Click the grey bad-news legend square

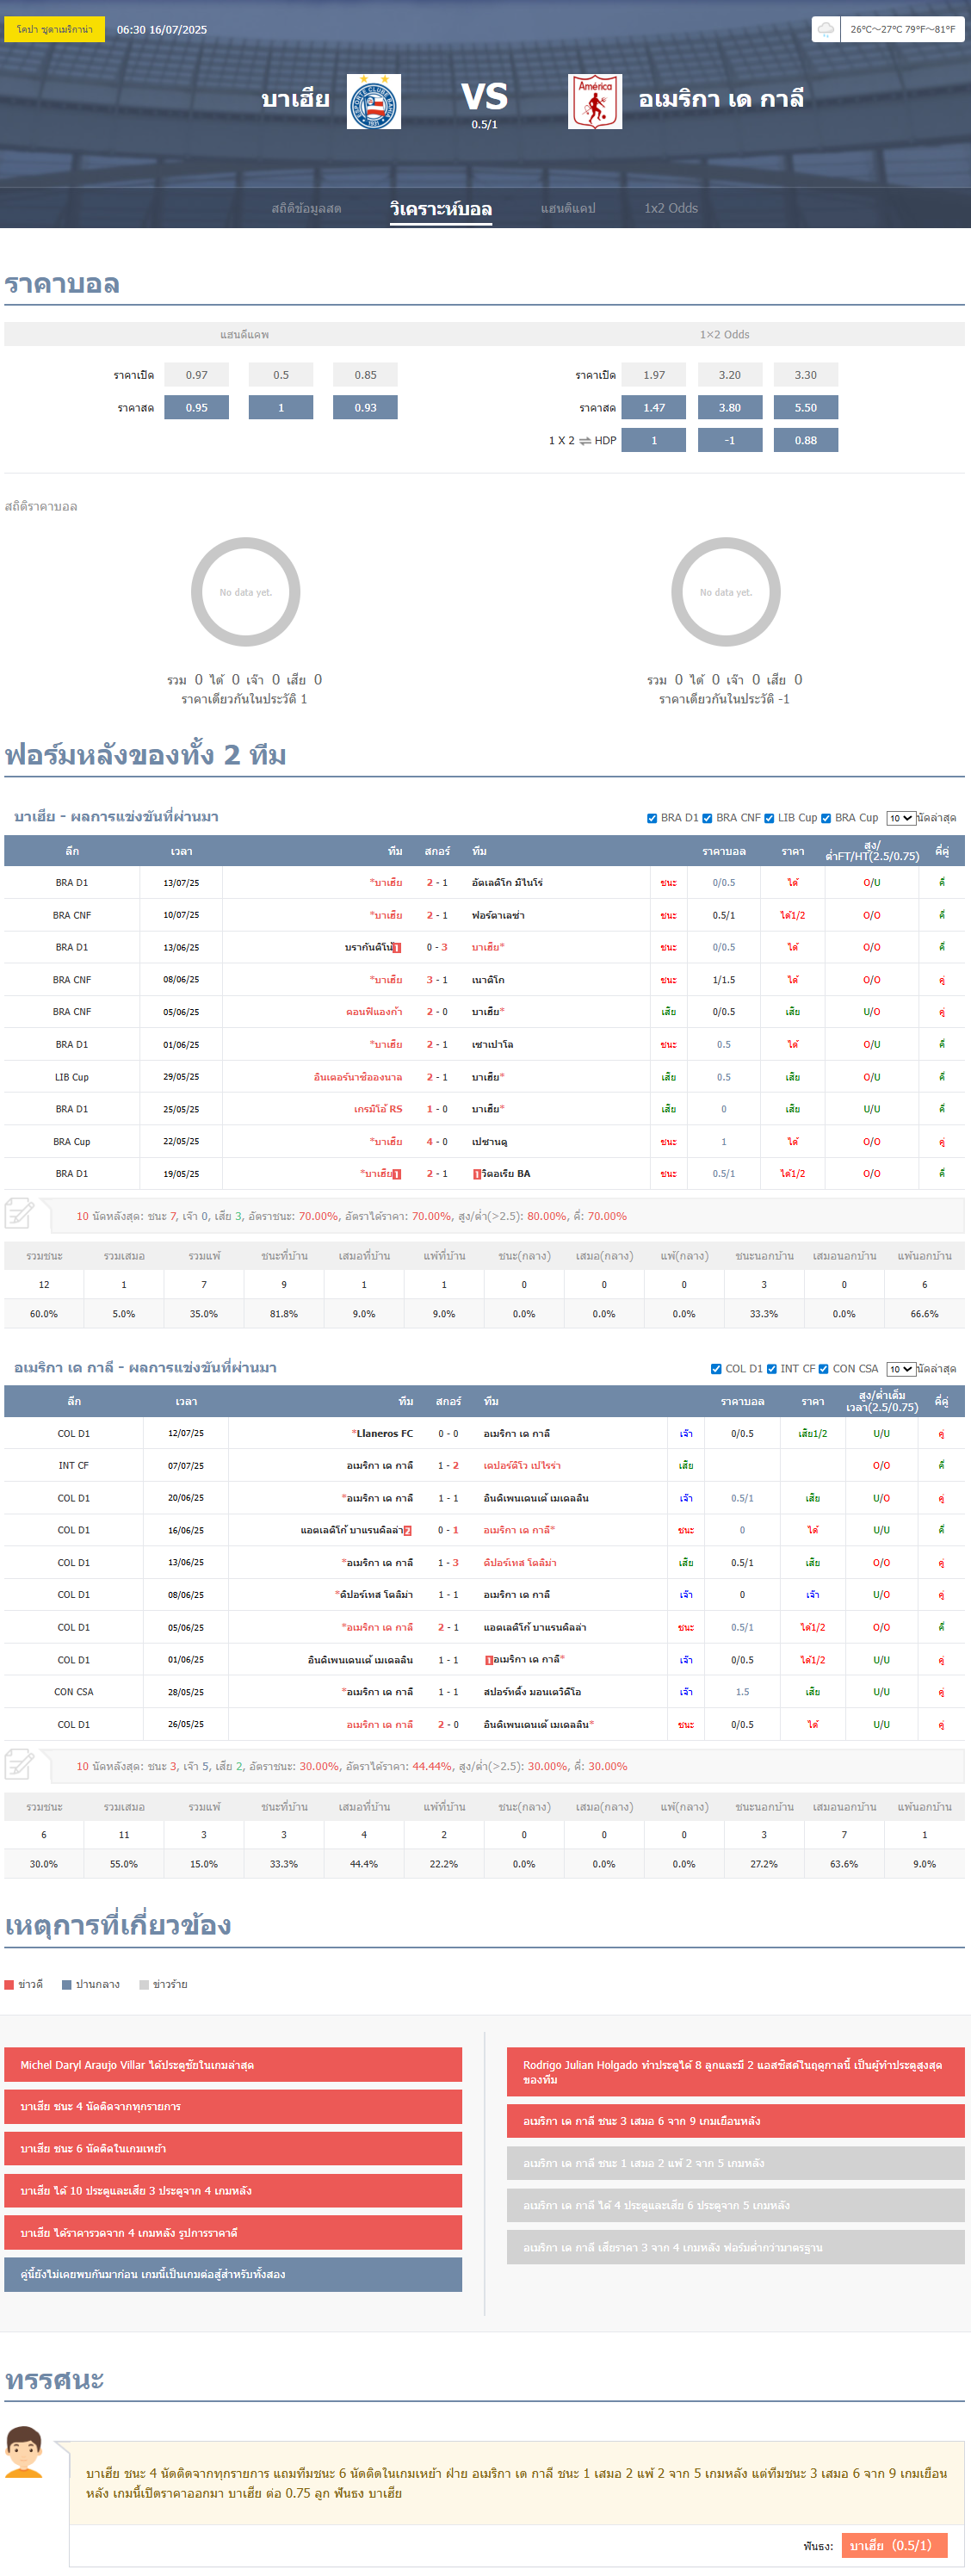tap(144, 1985)
